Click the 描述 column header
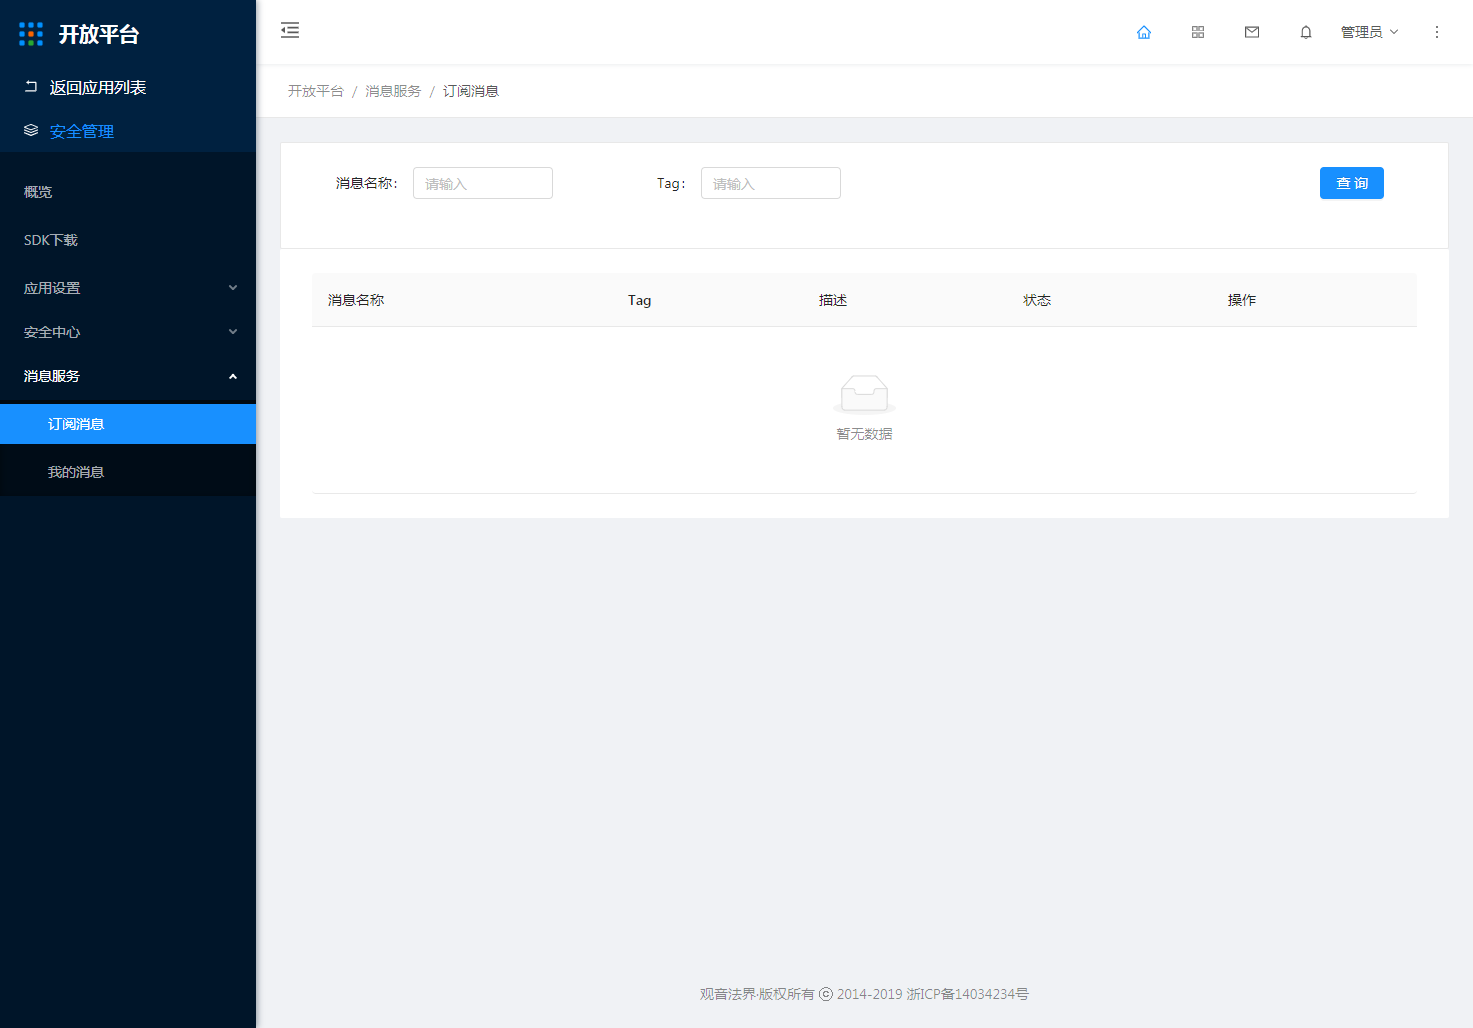Viewport: 1473px width, 1028px height. 833,300
